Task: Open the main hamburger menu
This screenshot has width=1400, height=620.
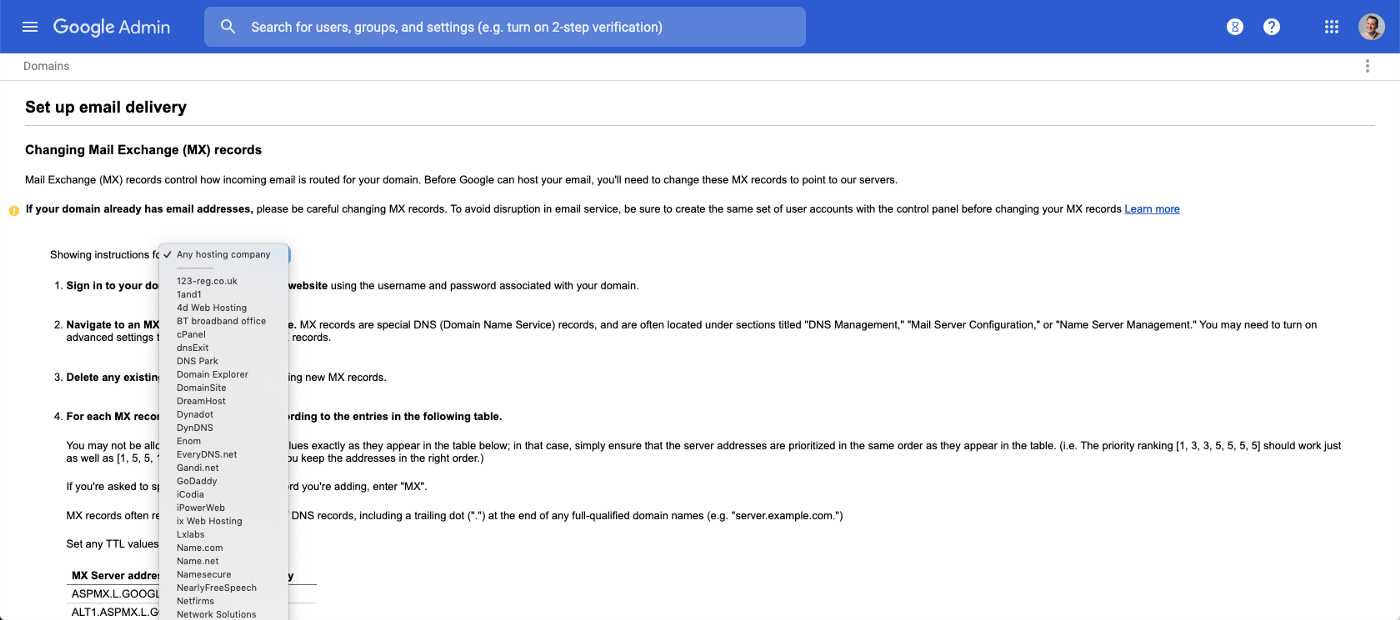Action: (x=30, y=27)
